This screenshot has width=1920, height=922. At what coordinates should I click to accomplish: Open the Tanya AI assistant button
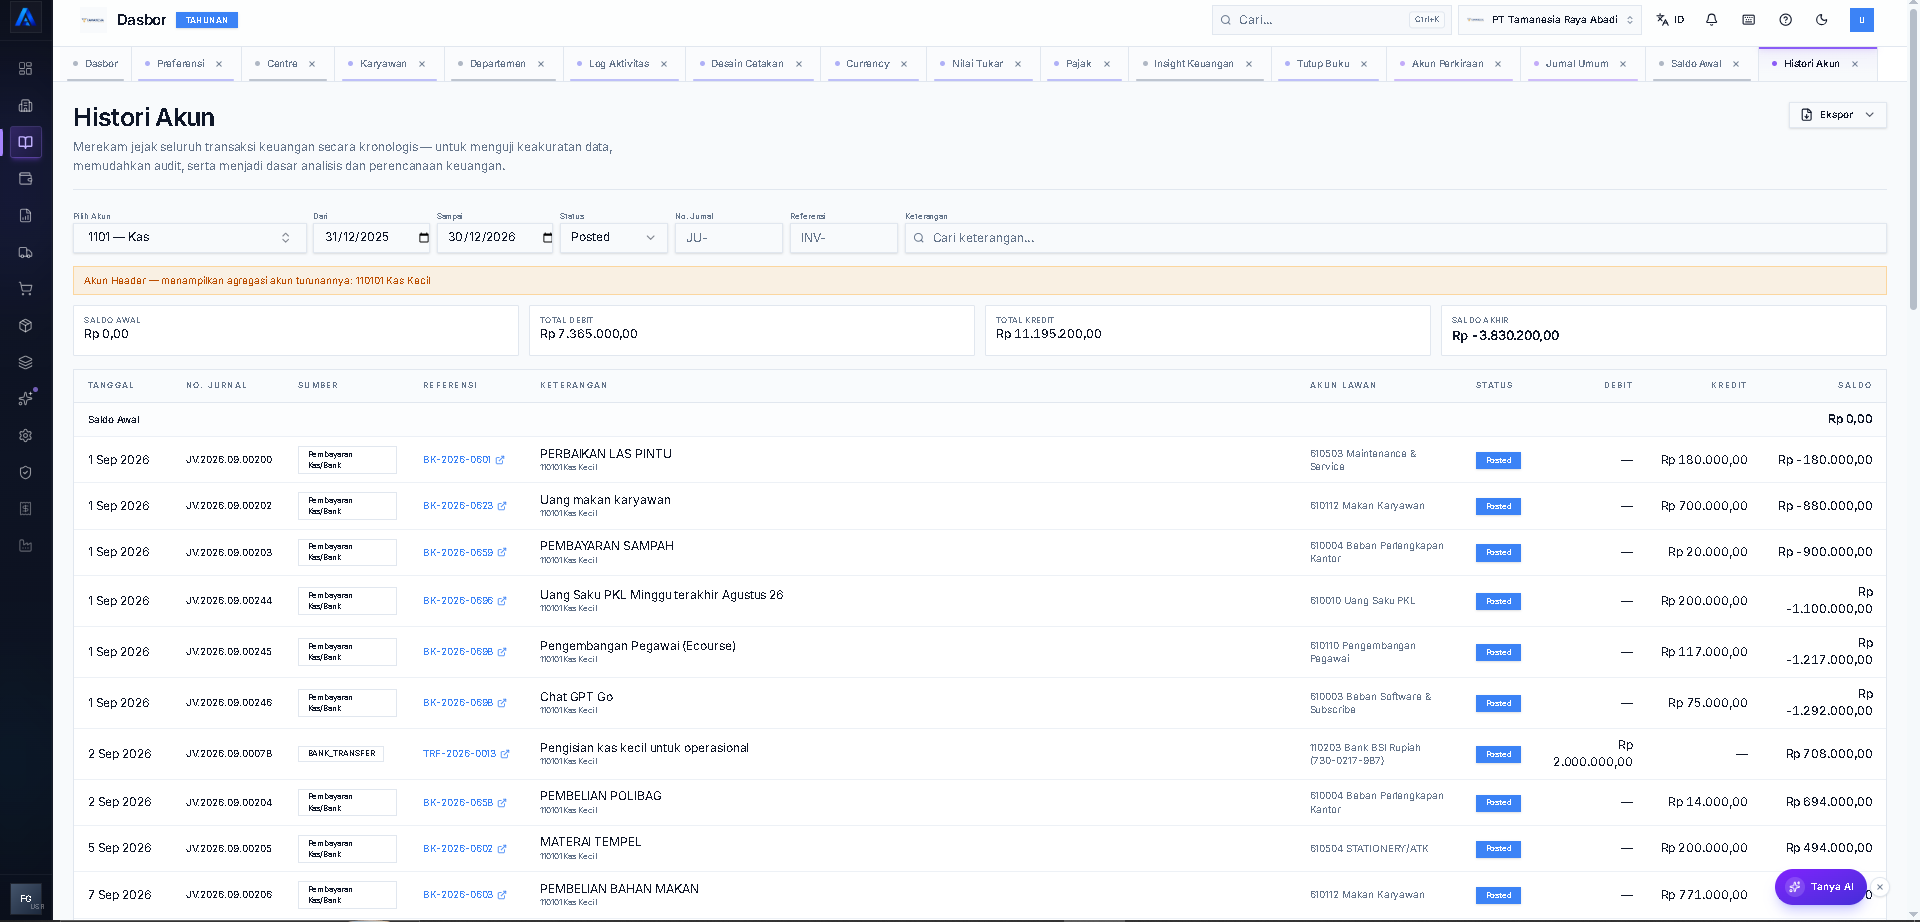coord(1821,887)
